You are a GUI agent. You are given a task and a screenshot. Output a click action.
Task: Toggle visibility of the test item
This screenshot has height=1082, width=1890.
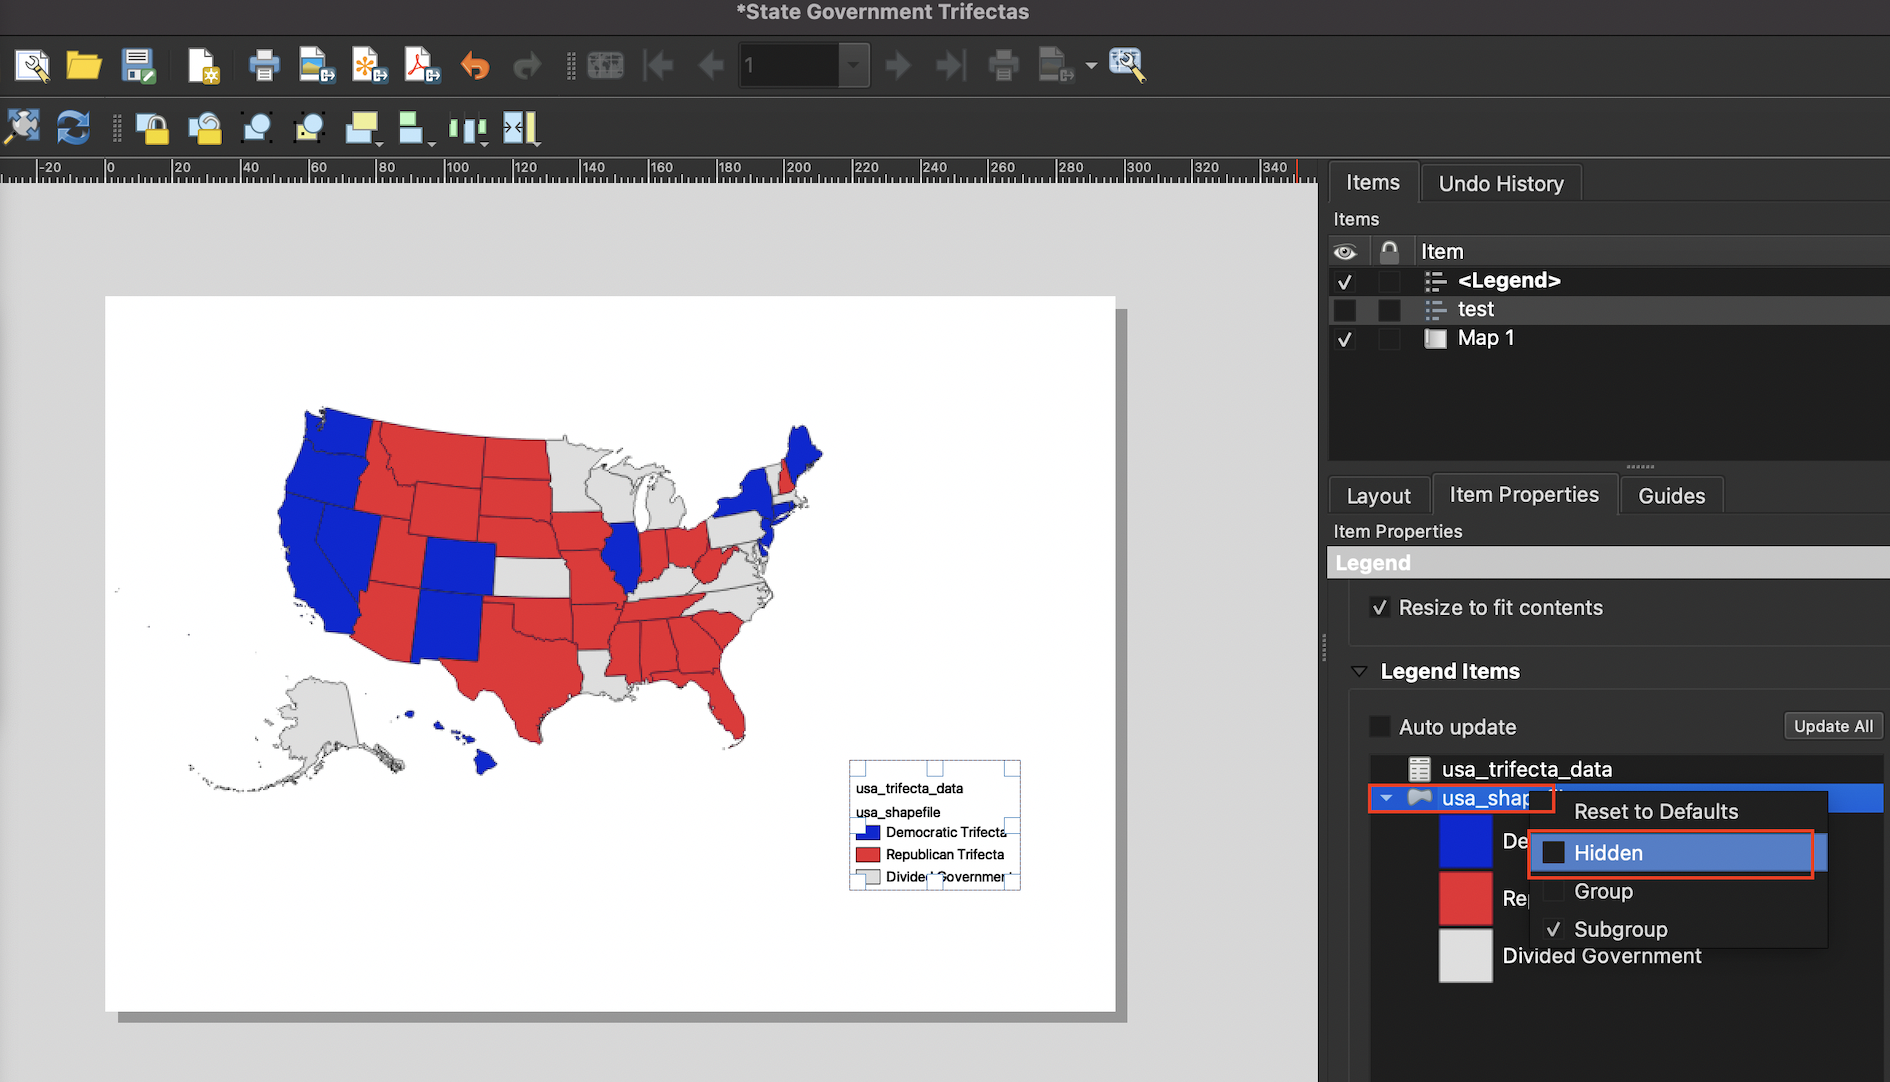(x=1345, y=310)
